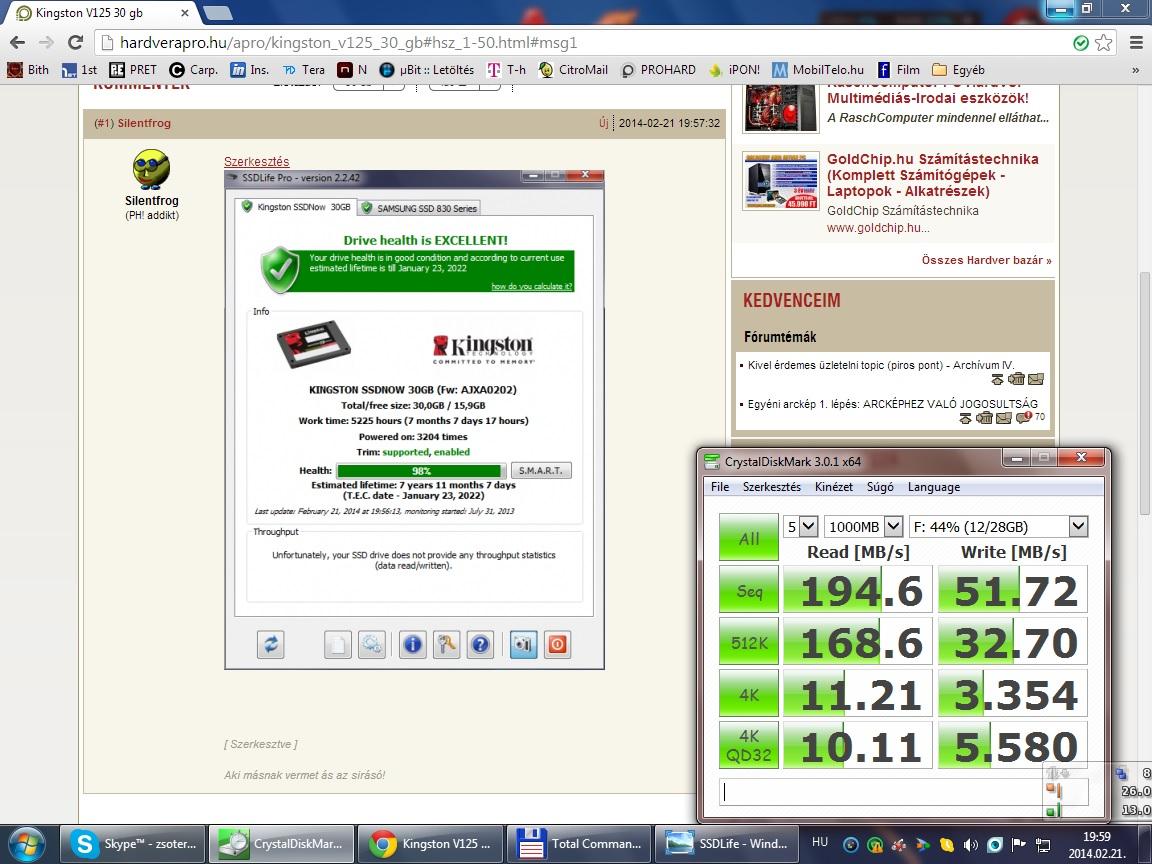Click the green checkmark extension icon in address bar
This screenshot has height=864, width=1152.
tap(1081, 43)
